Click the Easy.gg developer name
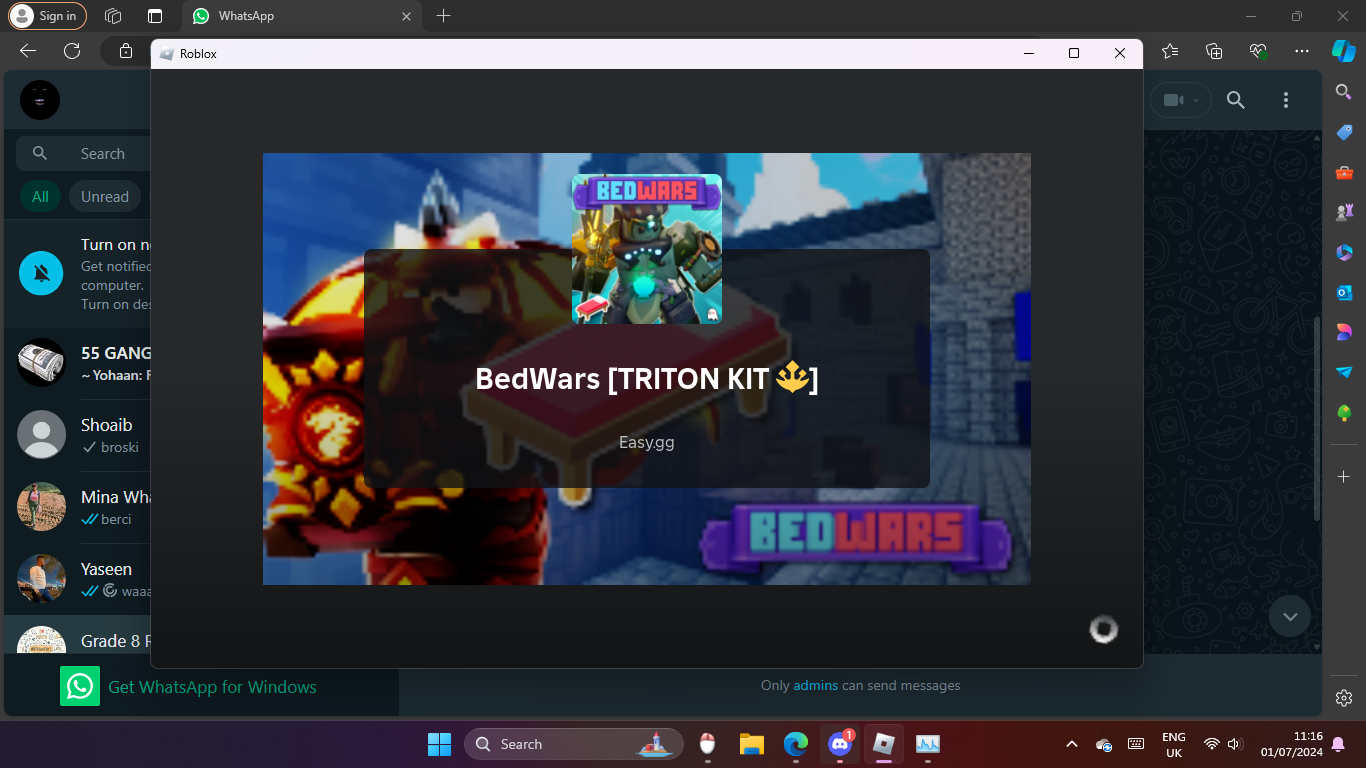The height and width of the screenshot is (768, 1366). pos(647,442)
